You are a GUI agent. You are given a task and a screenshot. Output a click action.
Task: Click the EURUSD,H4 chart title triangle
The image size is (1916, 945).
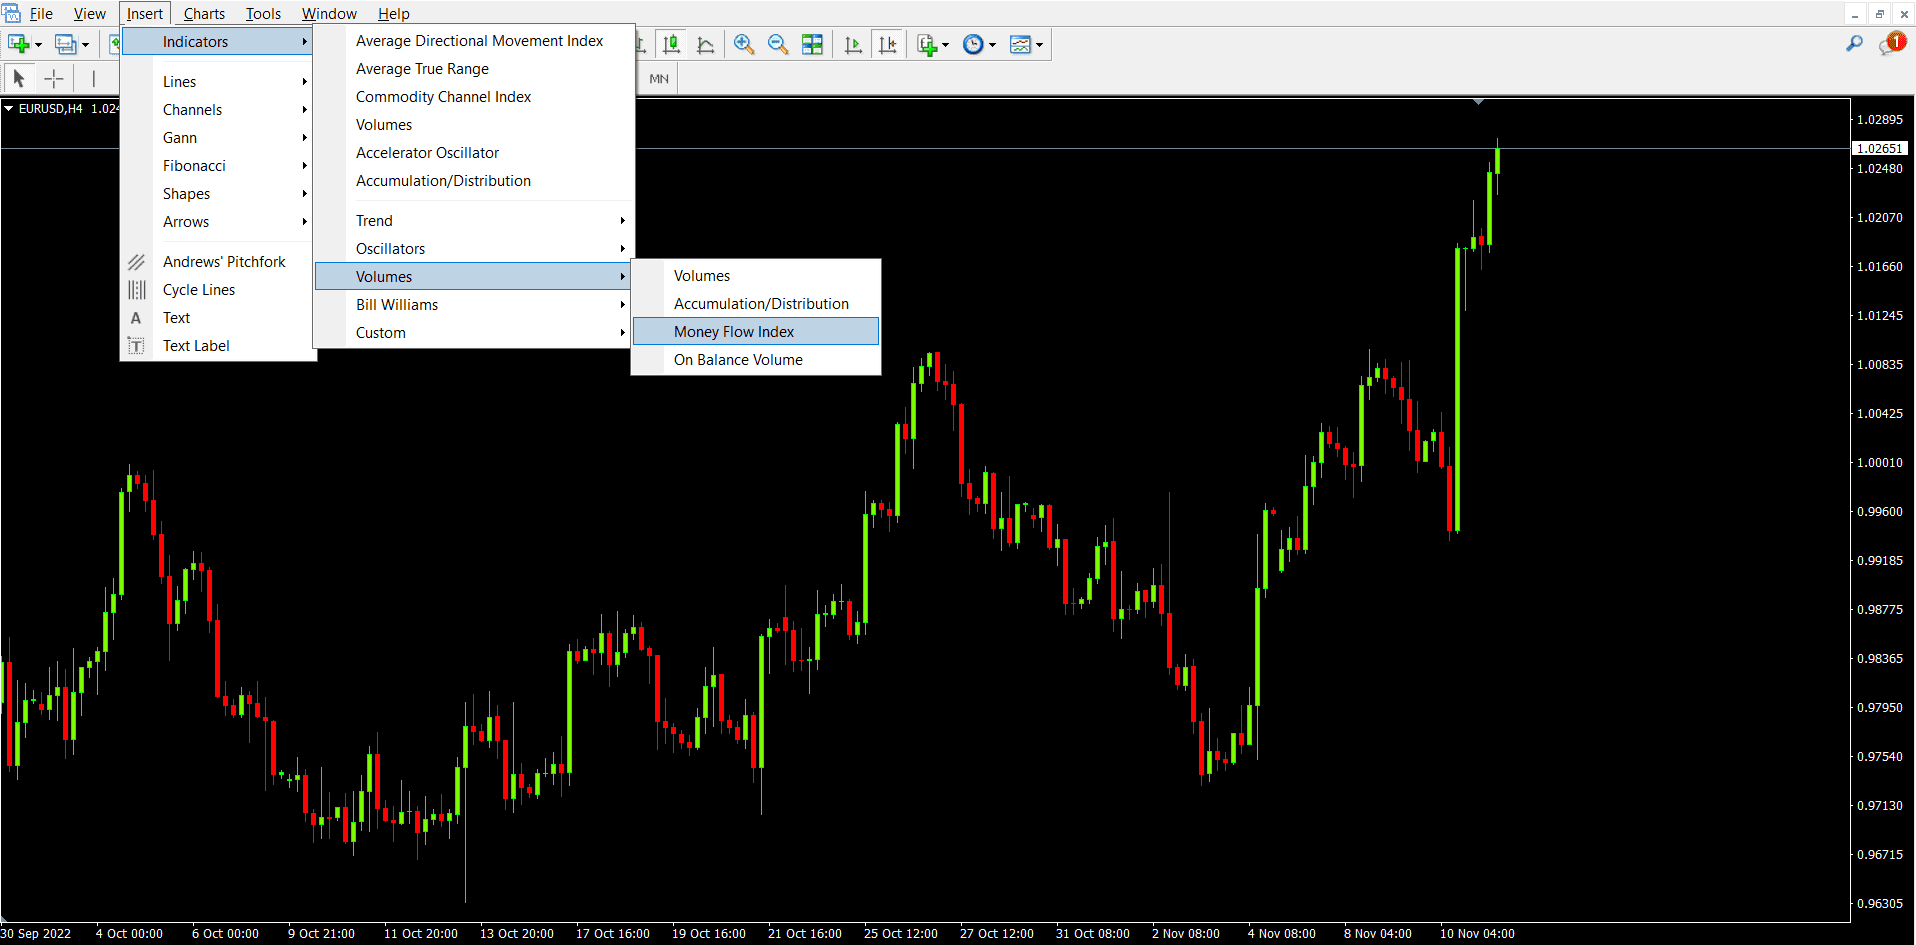pyautogui.click(x=9, y=108)
